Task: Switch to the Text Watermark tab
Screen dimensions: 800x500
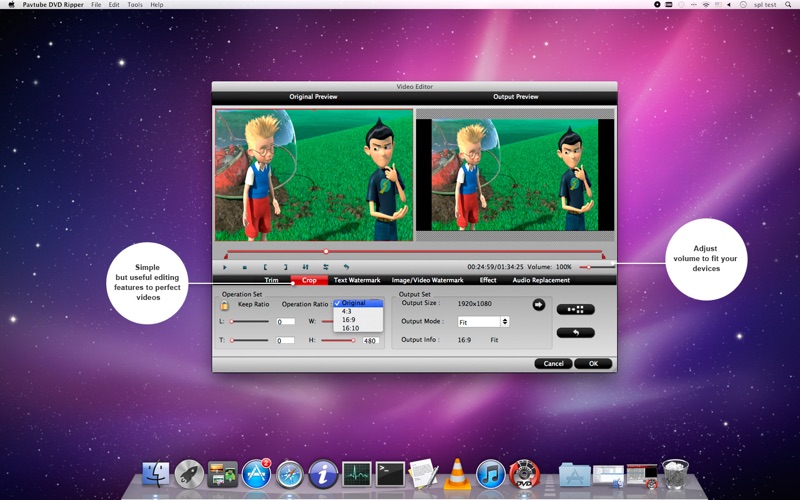Action: point(357,280)
